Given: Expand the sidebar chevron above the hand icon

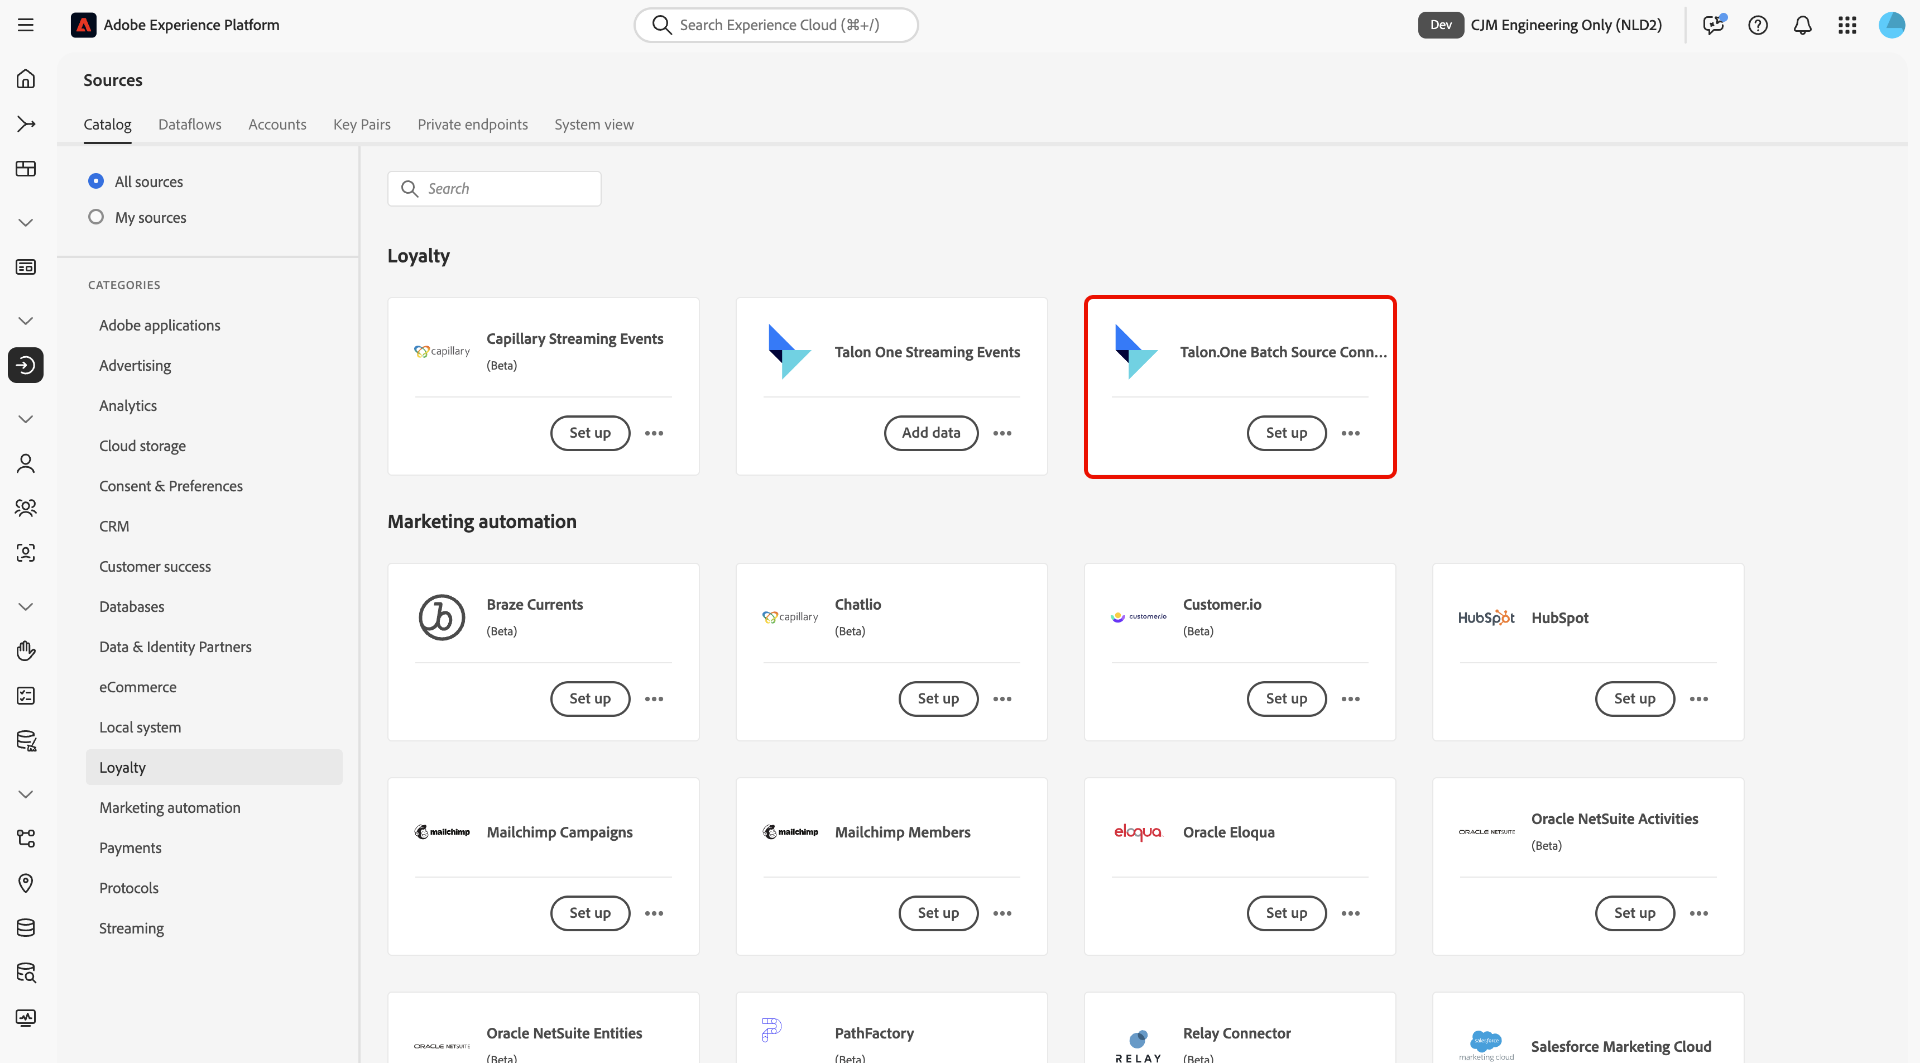Looking at the screenshot, I should [26, 607].
